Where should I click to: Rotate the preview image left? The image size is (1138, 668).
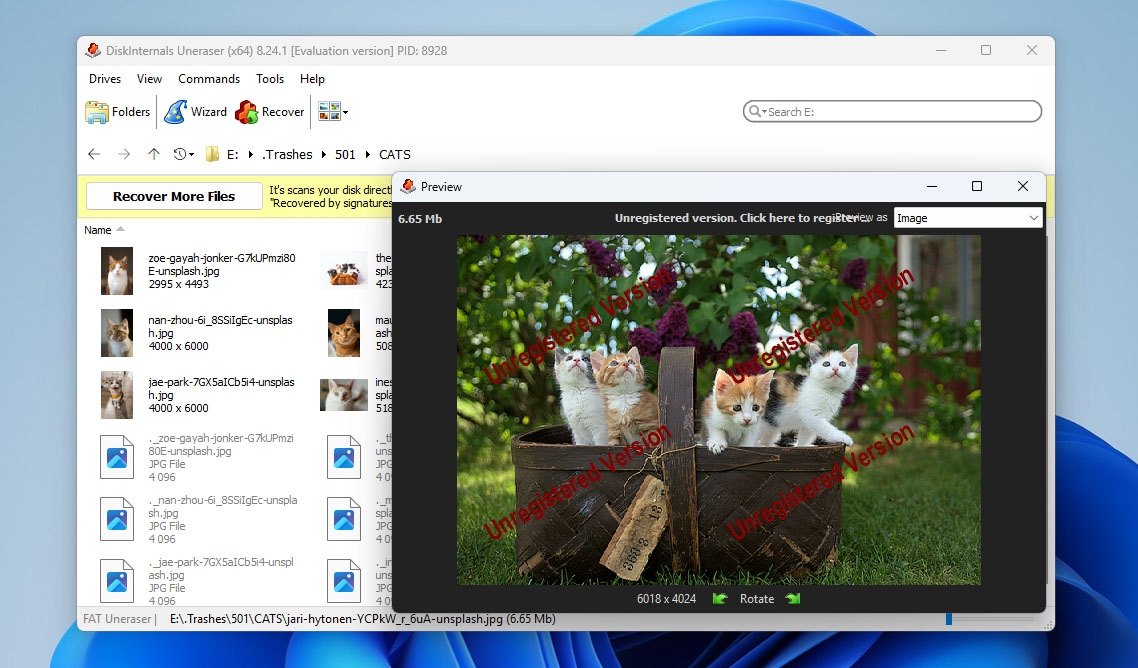(720, 599)
